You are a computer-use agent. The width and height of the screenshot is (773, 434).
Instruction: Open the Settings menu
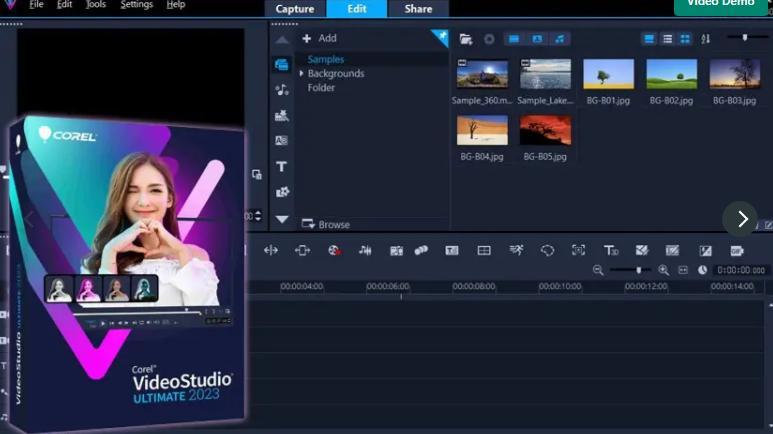tap(137, 5)
